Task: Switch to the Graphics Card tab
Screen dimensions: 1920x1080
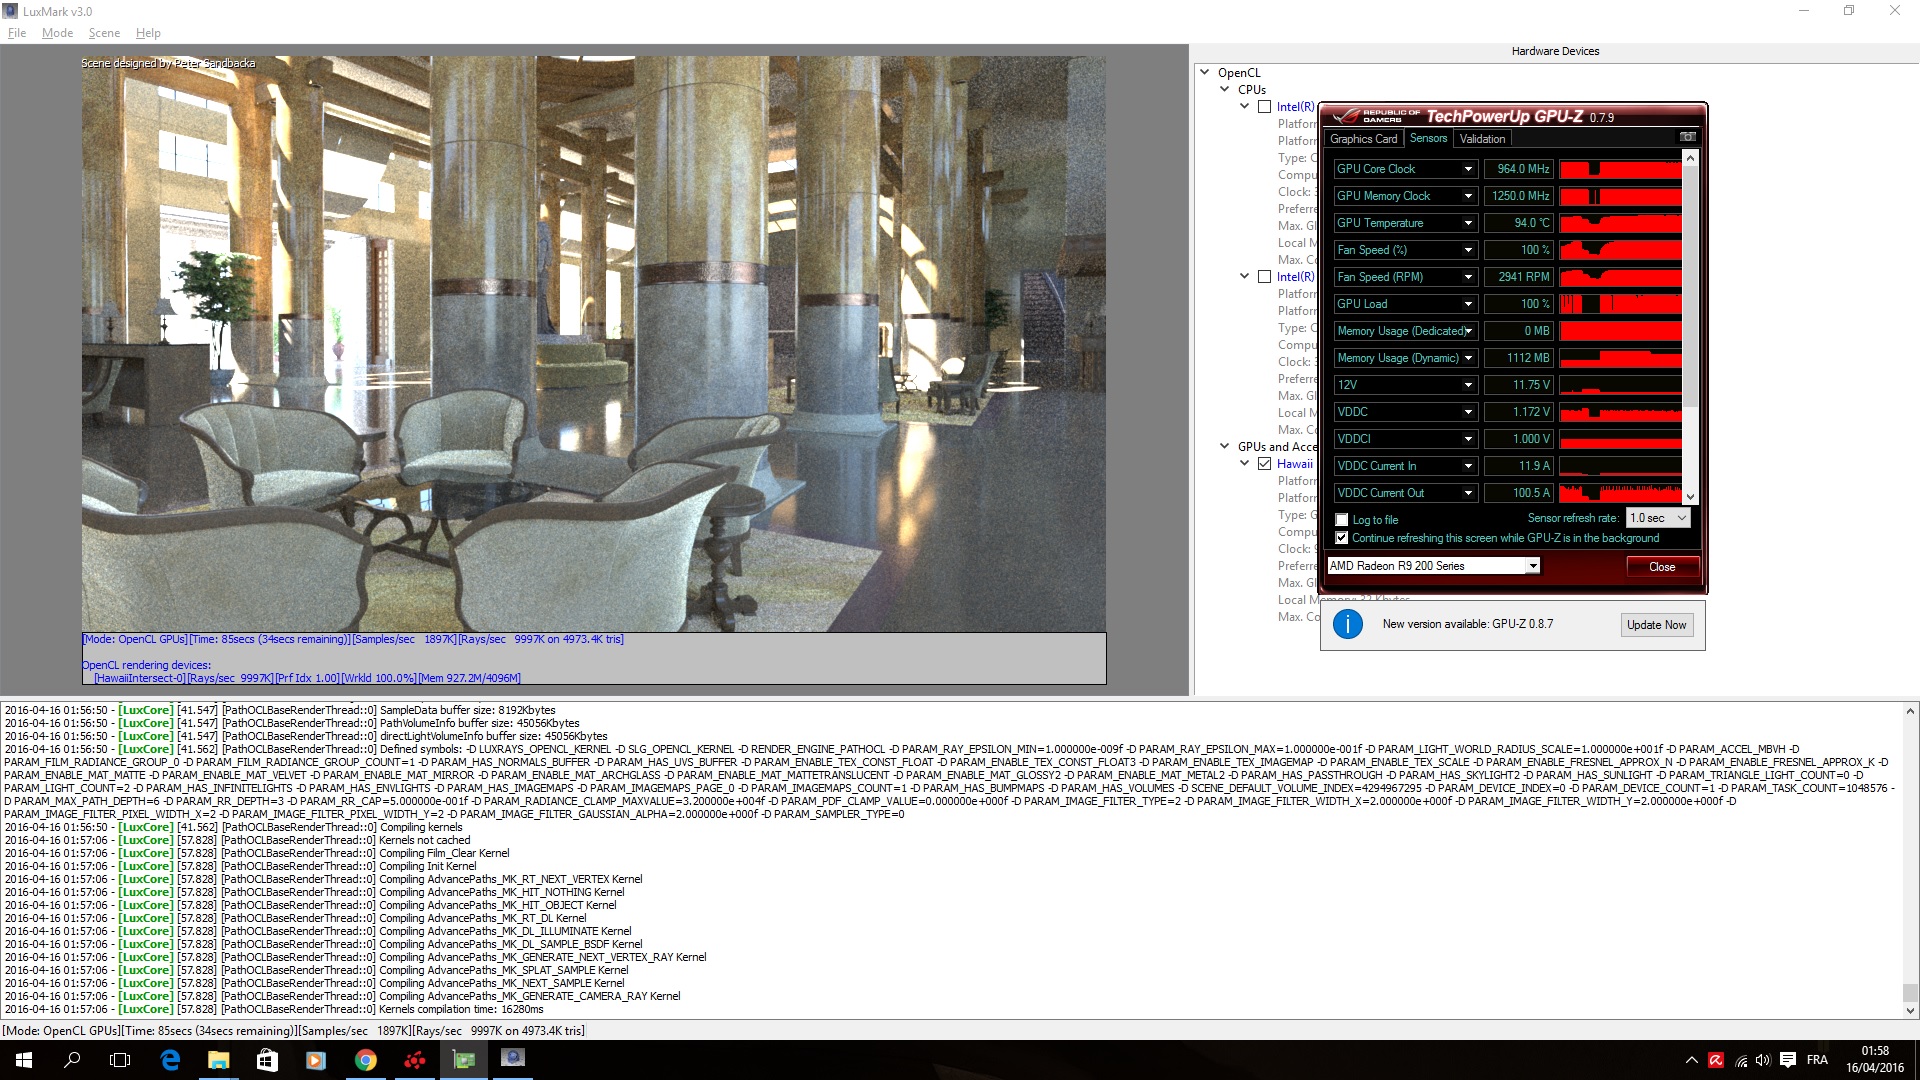Action: pos(1363,139)
